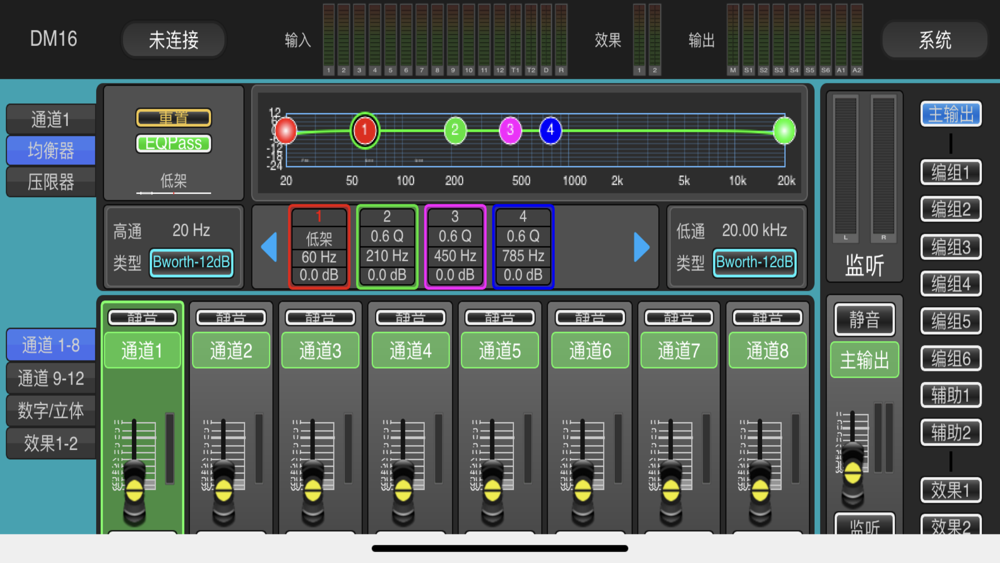Image resolution: width=1000 pixels, height=563 pixels.
Task: Show the 通道 1-8 bank
Action: tap(51, 345)
